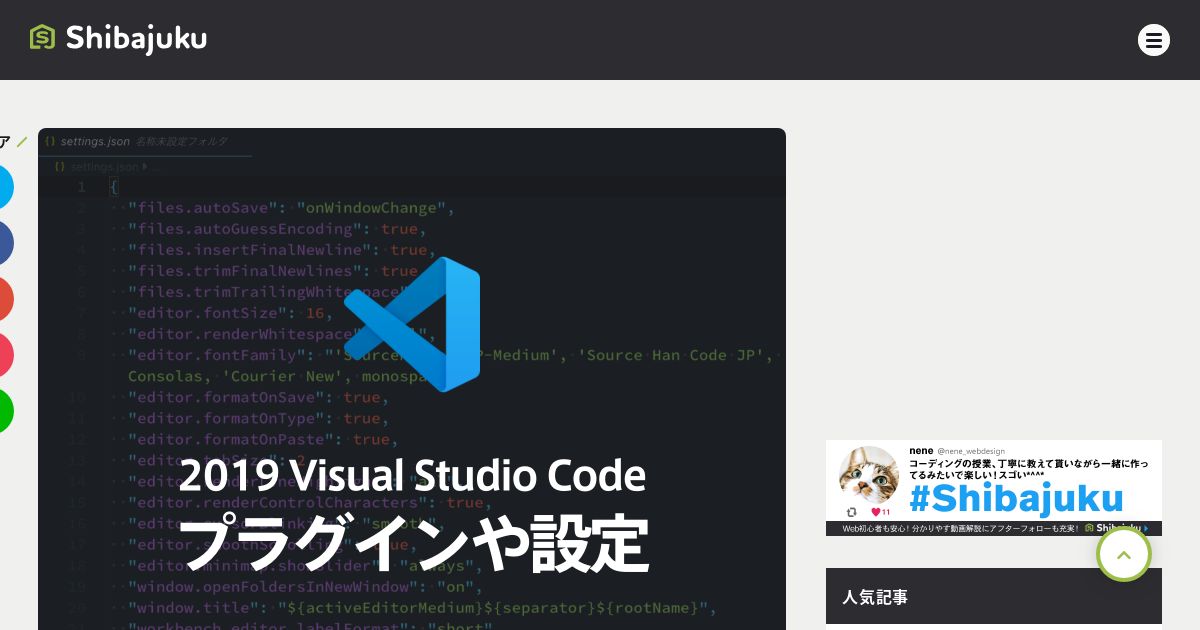Viewport: 1200px width, 630px height.
Task: Return to top with the green arrow button
Action: tap(1124, 554)
